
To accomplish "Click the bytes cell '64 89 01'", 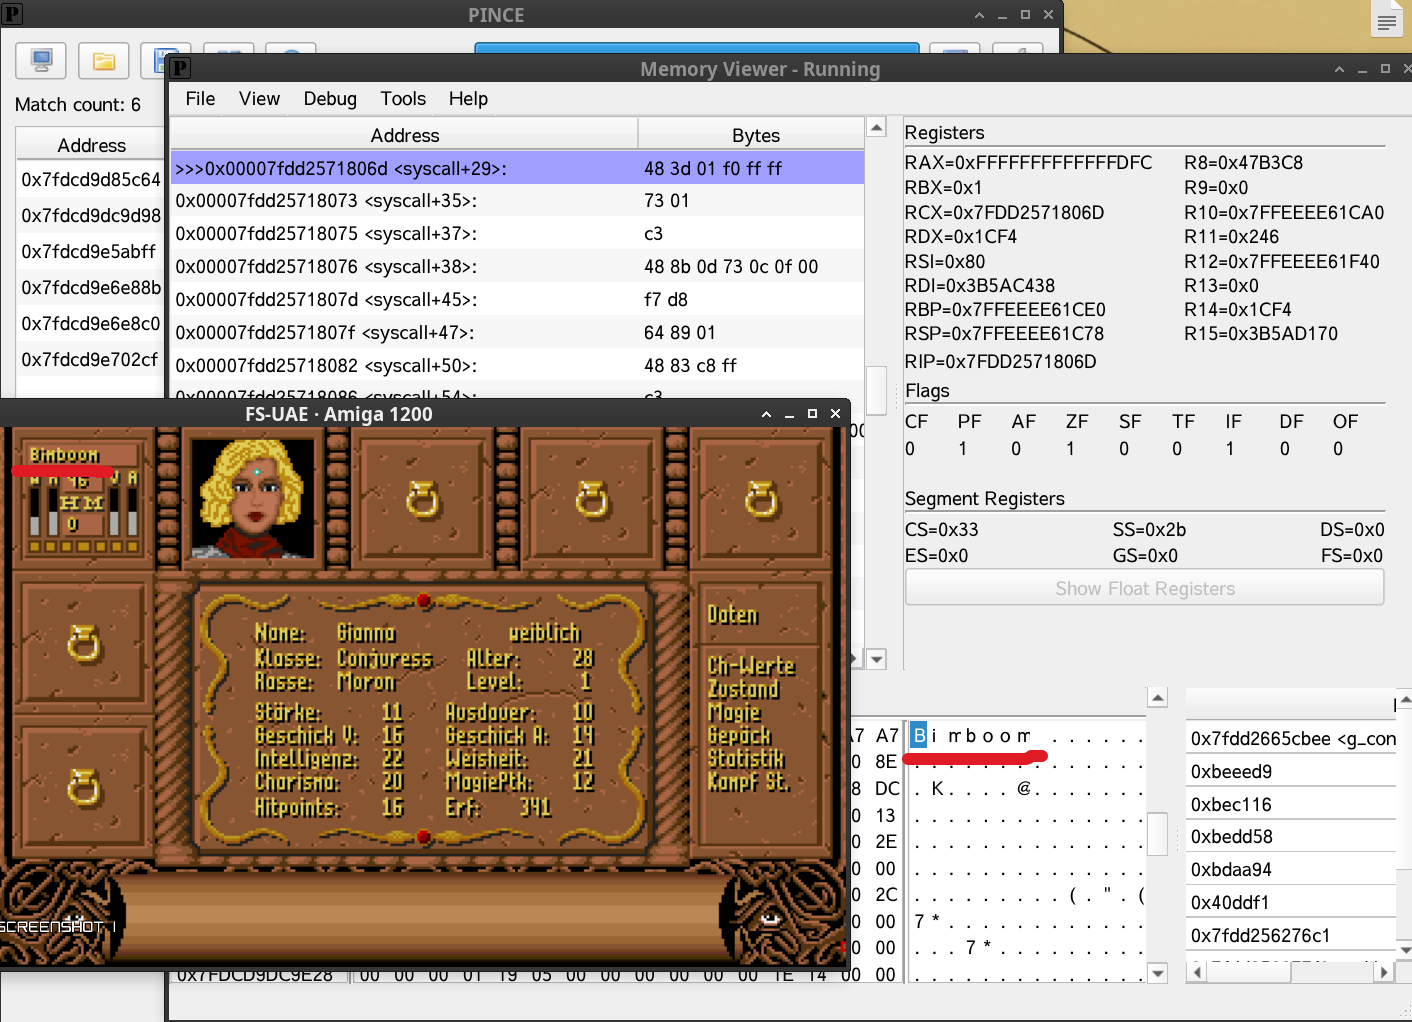I will point(680,333).
